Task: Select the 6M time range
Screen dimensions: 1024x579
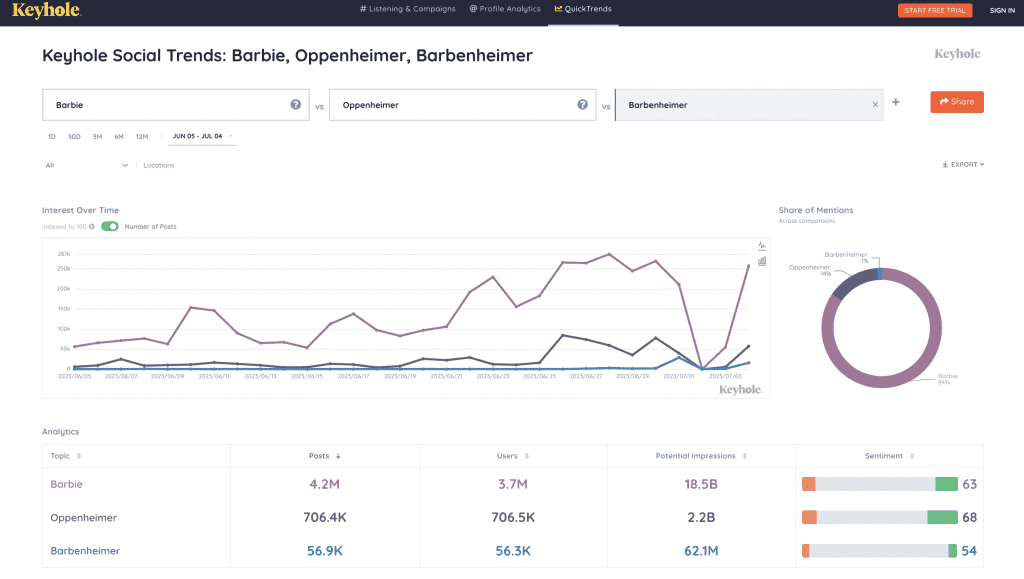Action: [x=119, y=136]
